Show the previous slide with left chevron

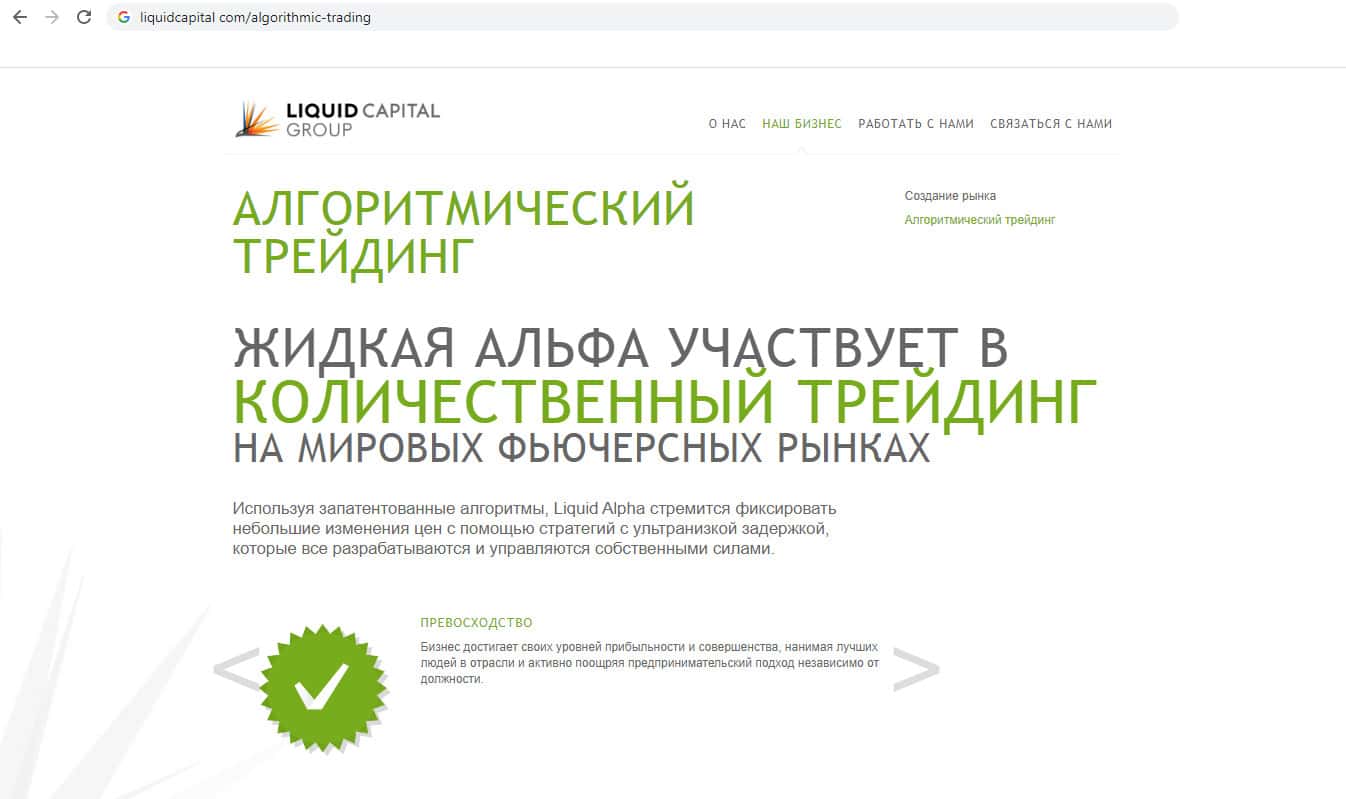pyautogui.click(x=237, y=670)
